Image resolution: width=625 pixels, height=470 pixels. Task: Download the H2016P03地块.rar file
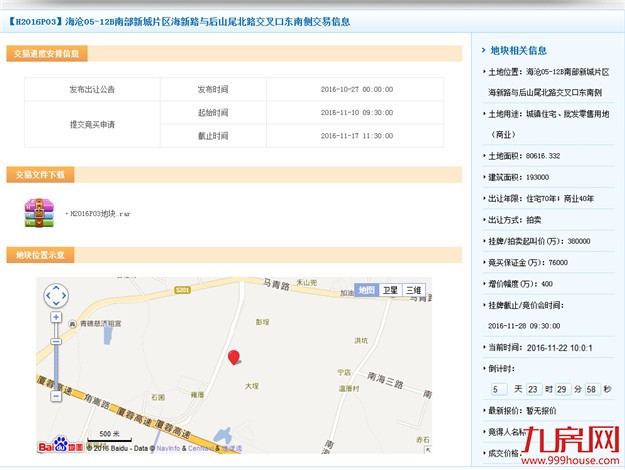100,214
